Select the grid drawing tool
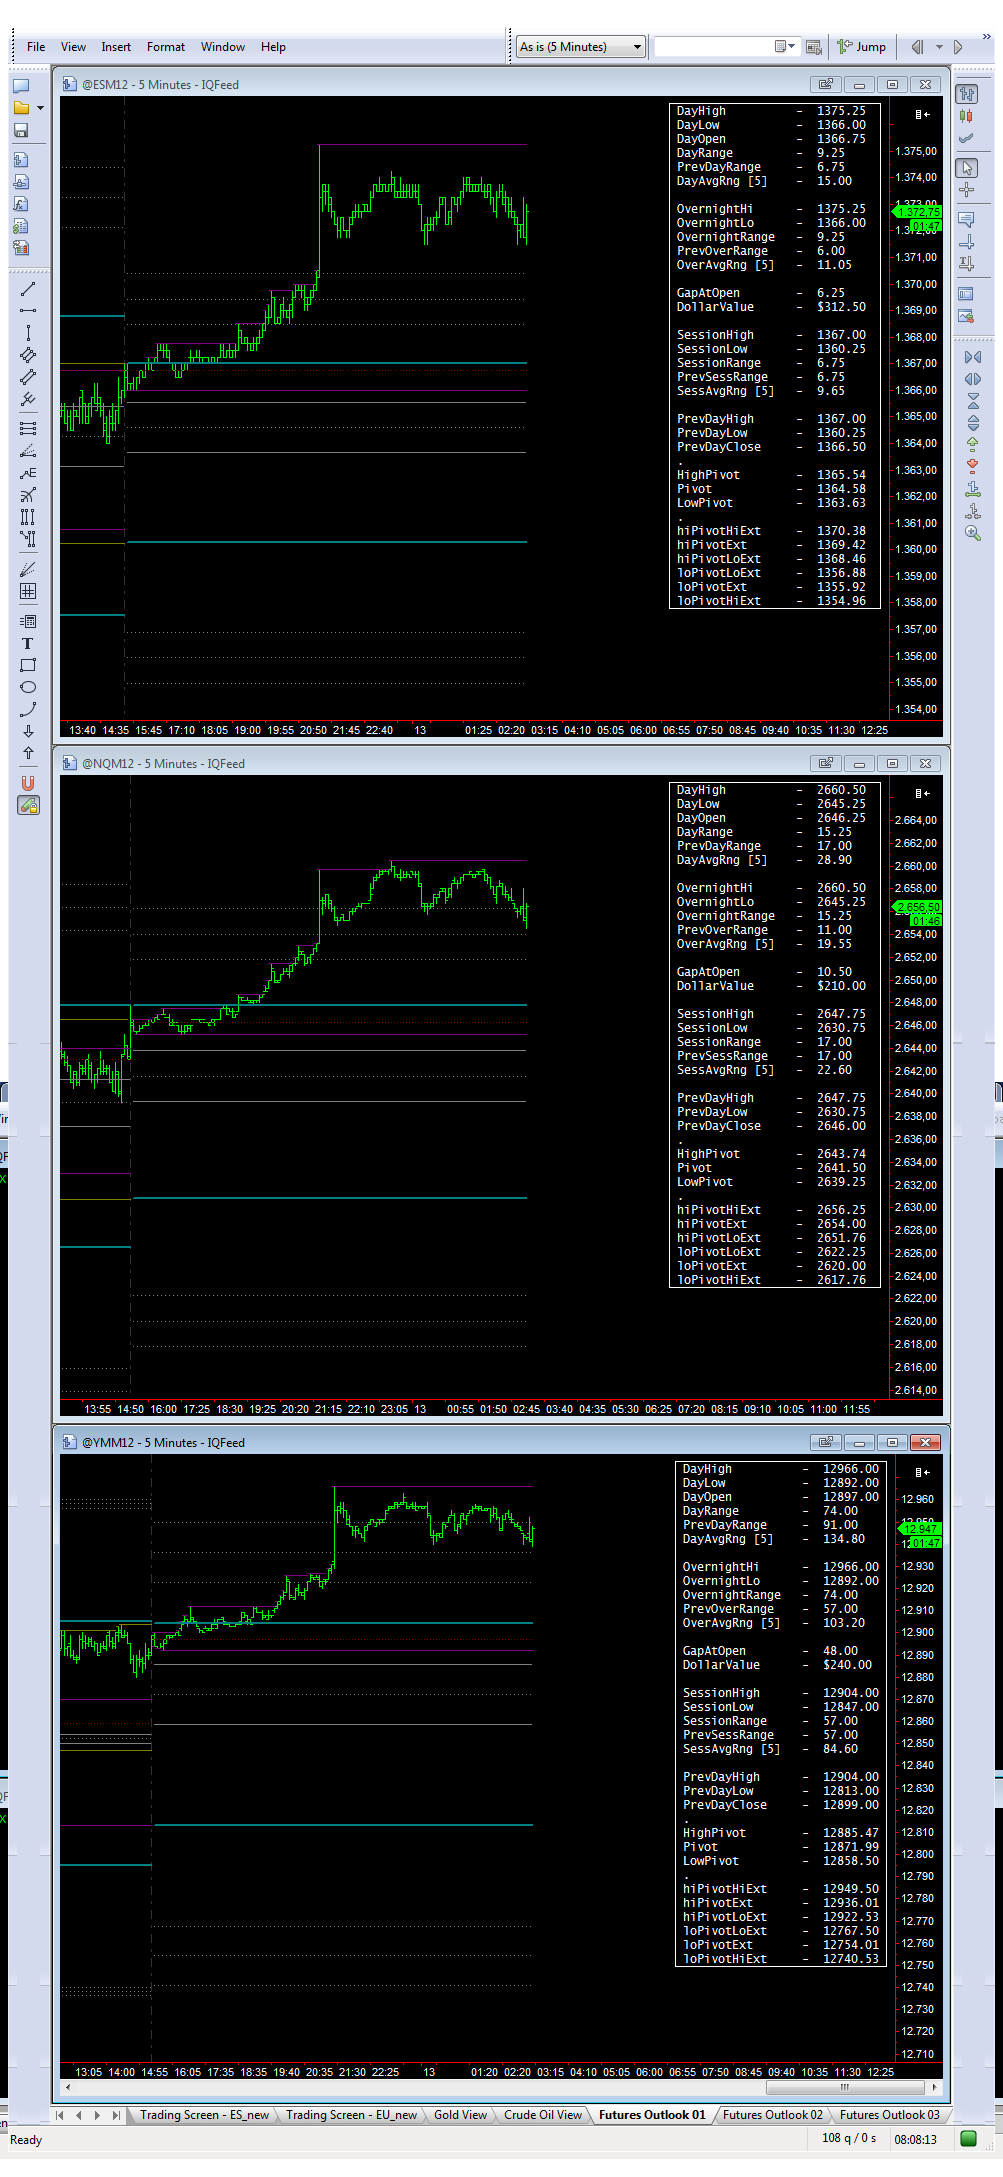The width and height of the screenshot is (1003, 2177). [x=28, y=591]
